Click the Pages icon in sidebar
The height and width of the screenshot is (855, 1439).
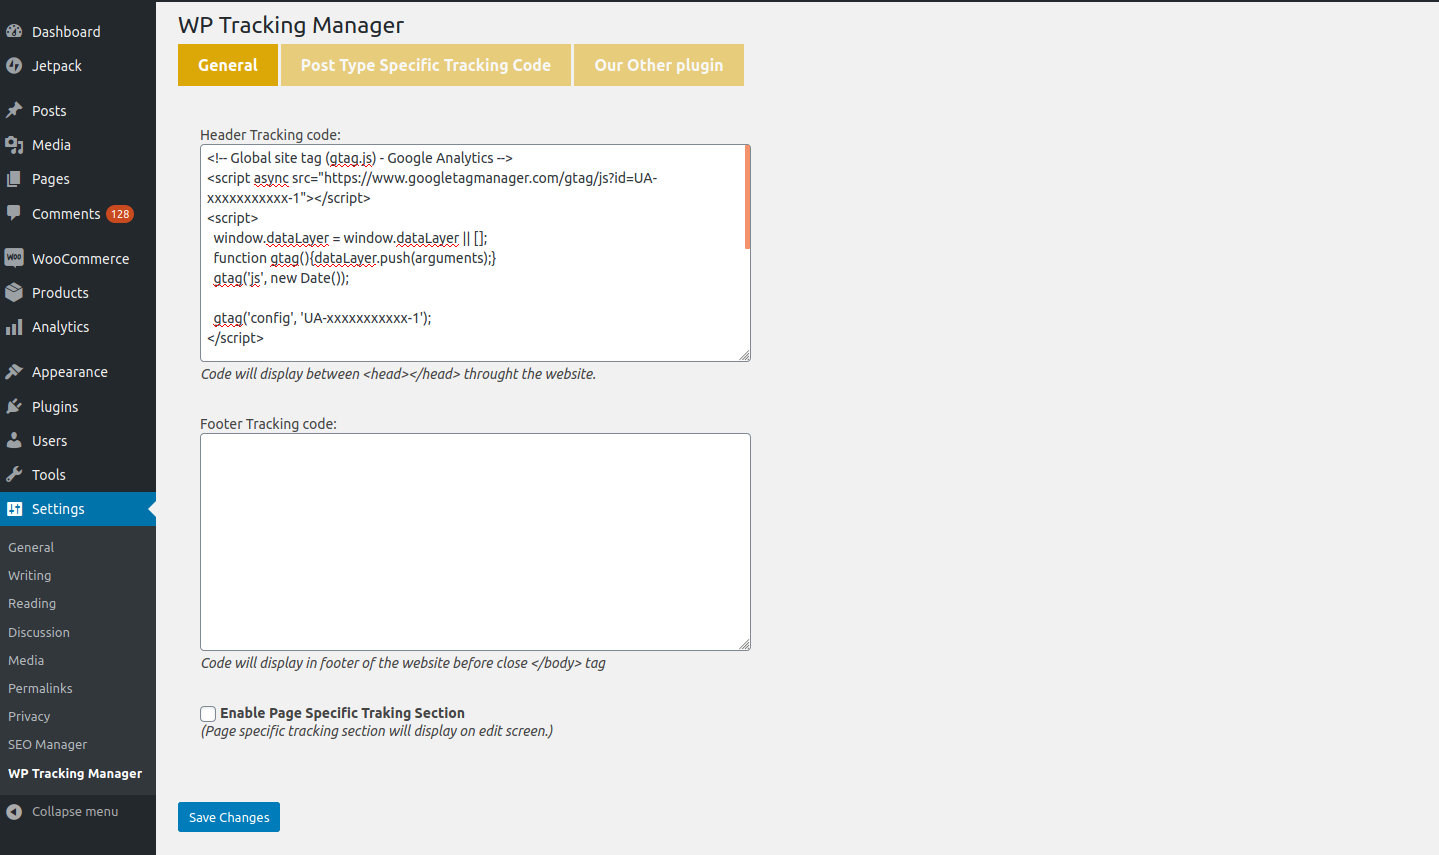click(x=14, y=179)
